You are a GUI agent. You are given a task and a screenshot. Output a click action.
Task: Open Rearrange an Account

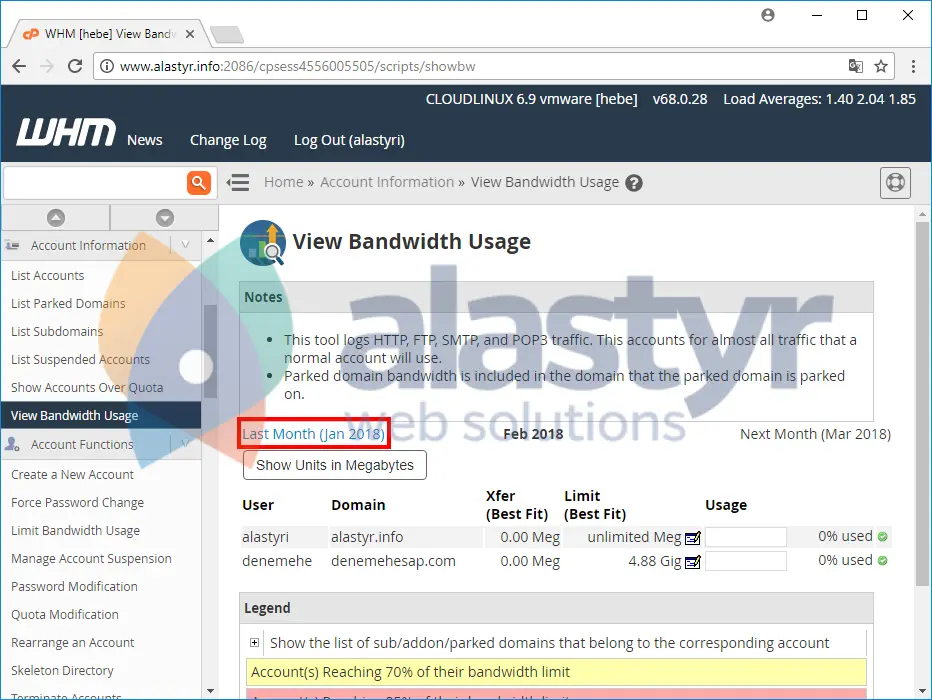tap(73, 643)
